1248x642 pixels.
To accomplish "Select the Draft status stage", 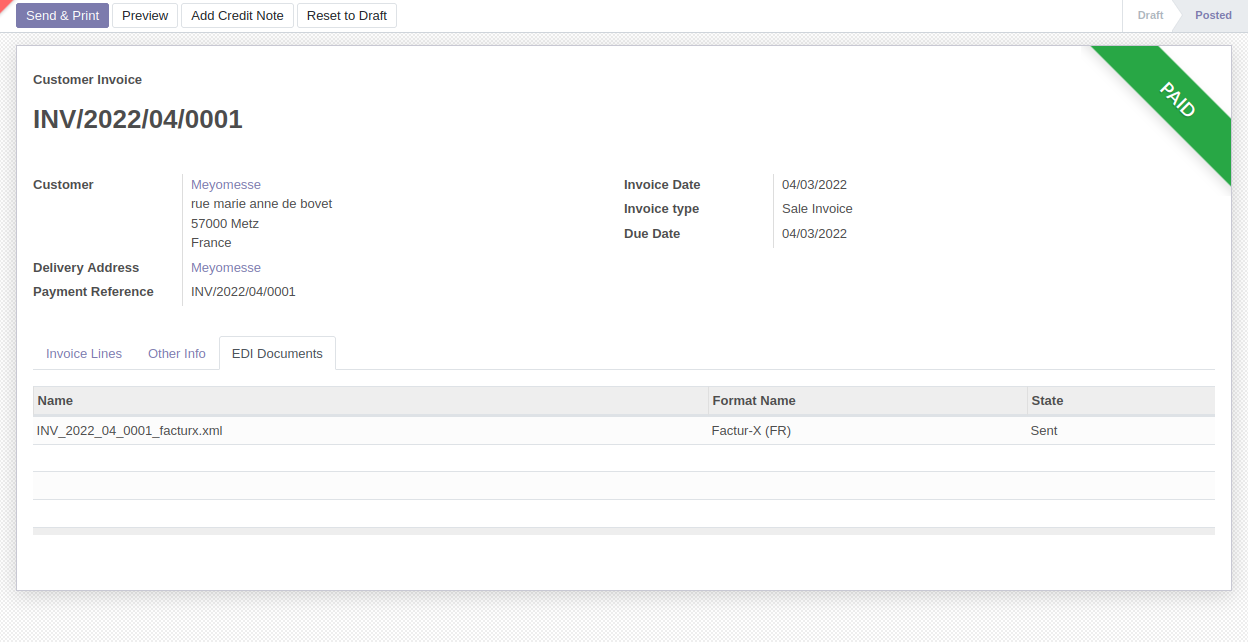I will point(1150,15).
